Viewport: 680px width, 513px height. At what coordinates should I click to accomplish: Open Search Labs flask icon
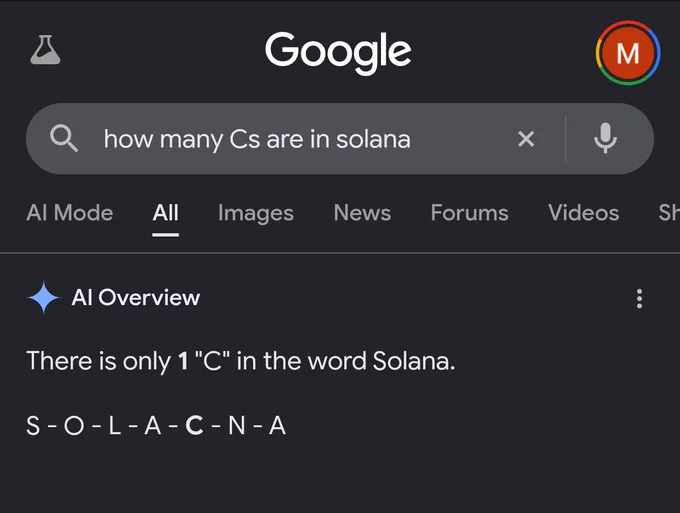pyautogui.click(x=45, y=50)
